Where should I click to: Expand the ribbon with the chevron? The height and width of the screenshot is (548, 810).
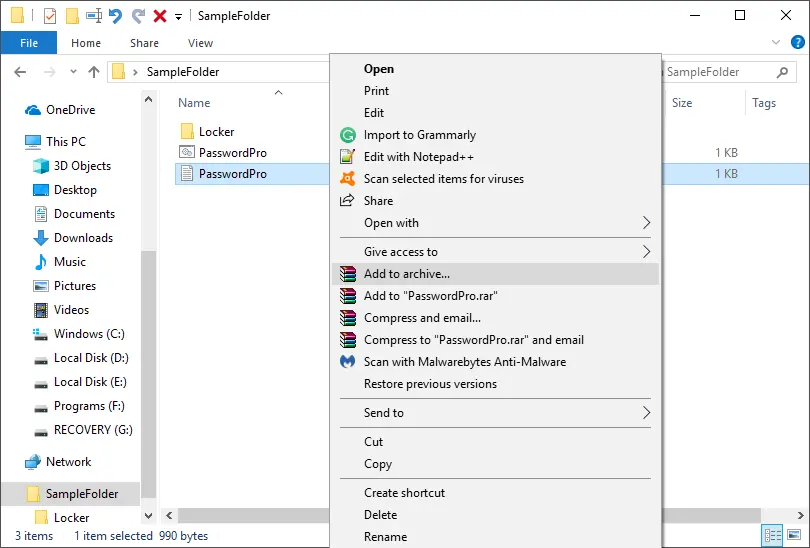[777, 43]
